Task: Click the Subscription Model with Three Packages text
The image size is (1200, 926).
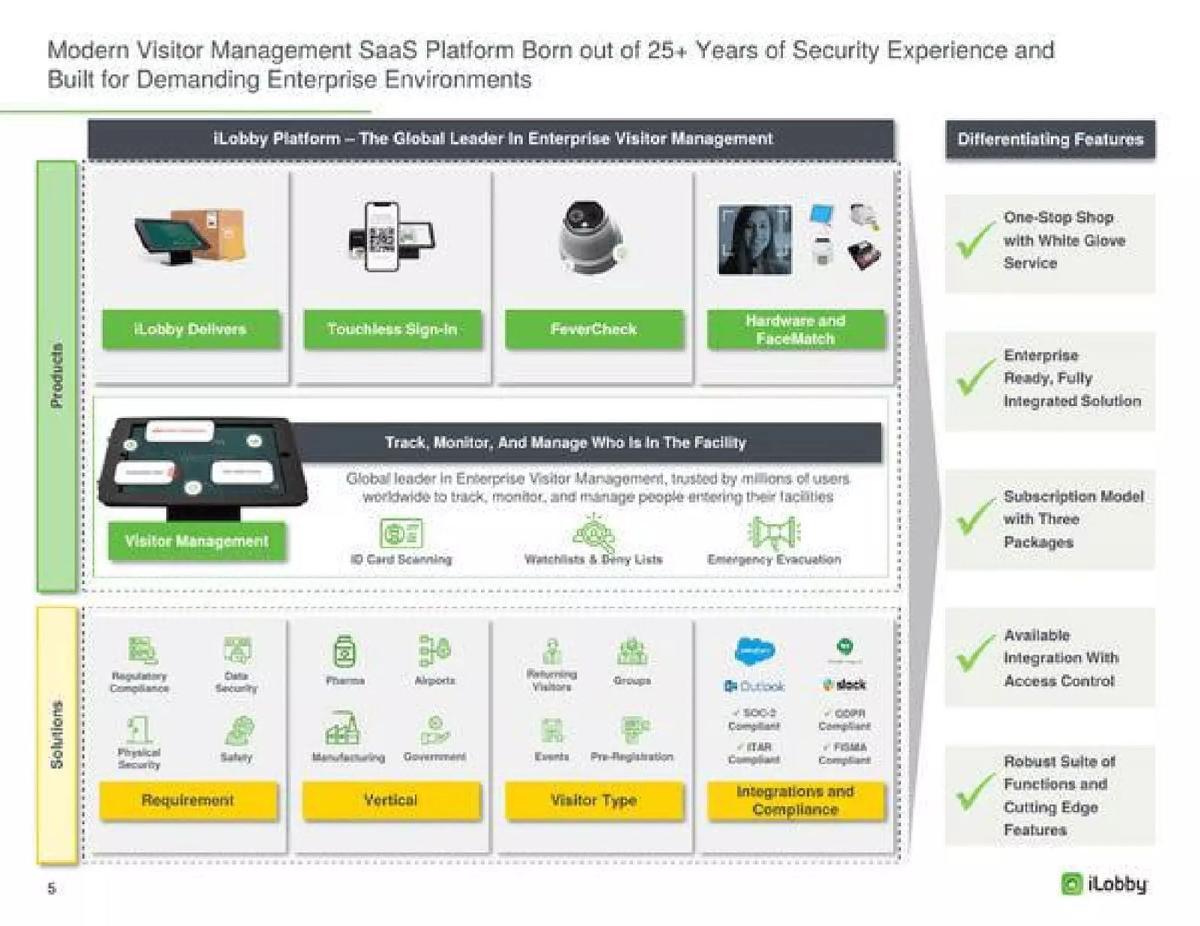Action: pyautogui.click(x=1073, y=519)
